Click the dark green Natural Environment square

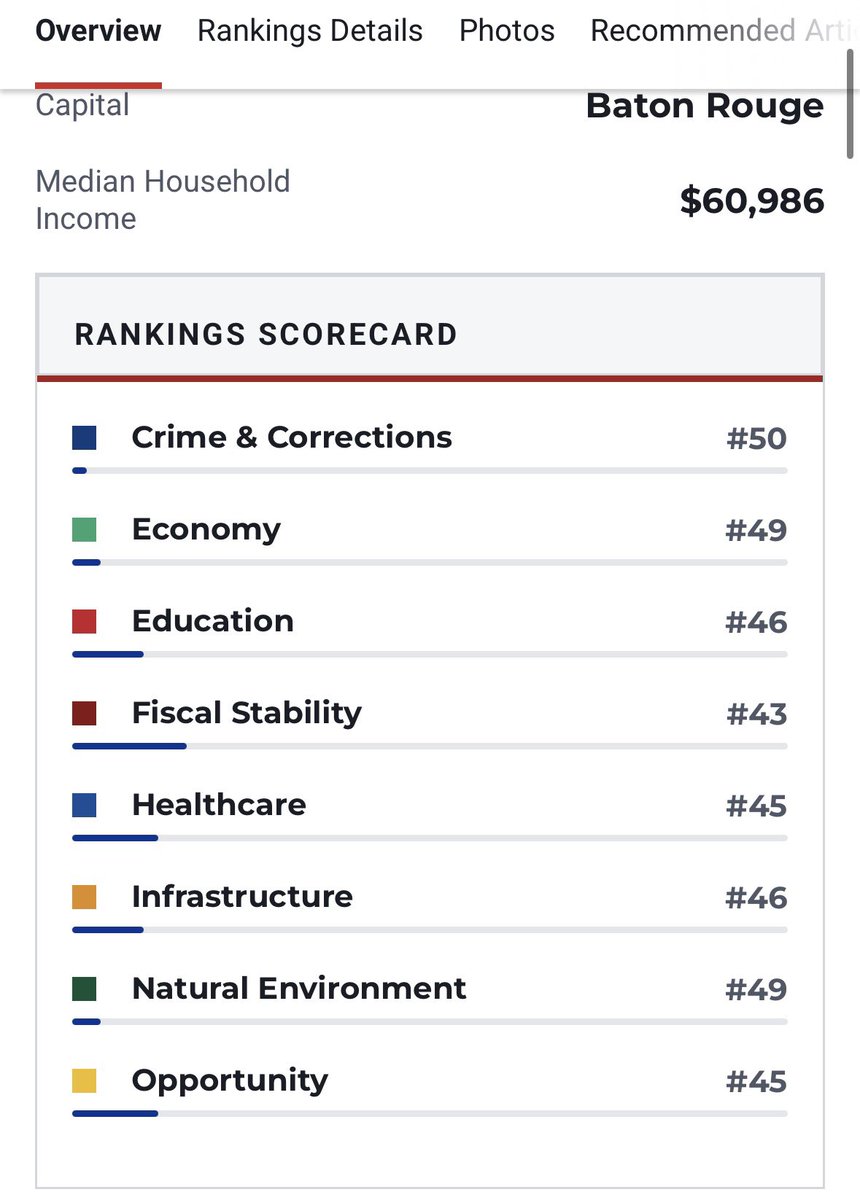tap(84, 989)
